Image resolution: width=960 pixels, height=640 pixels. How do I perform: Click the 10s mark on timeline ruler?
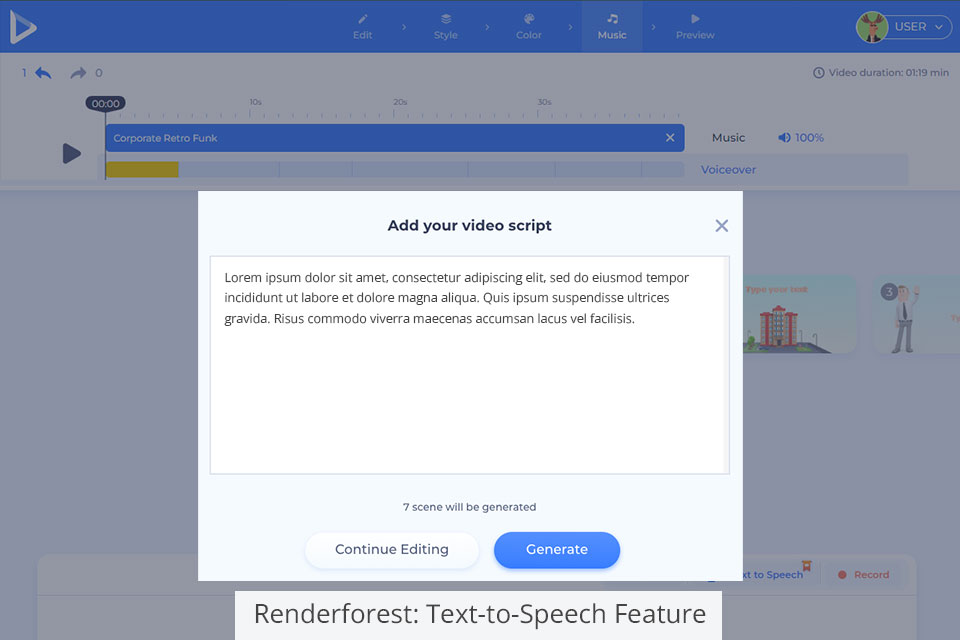point(255,102)
